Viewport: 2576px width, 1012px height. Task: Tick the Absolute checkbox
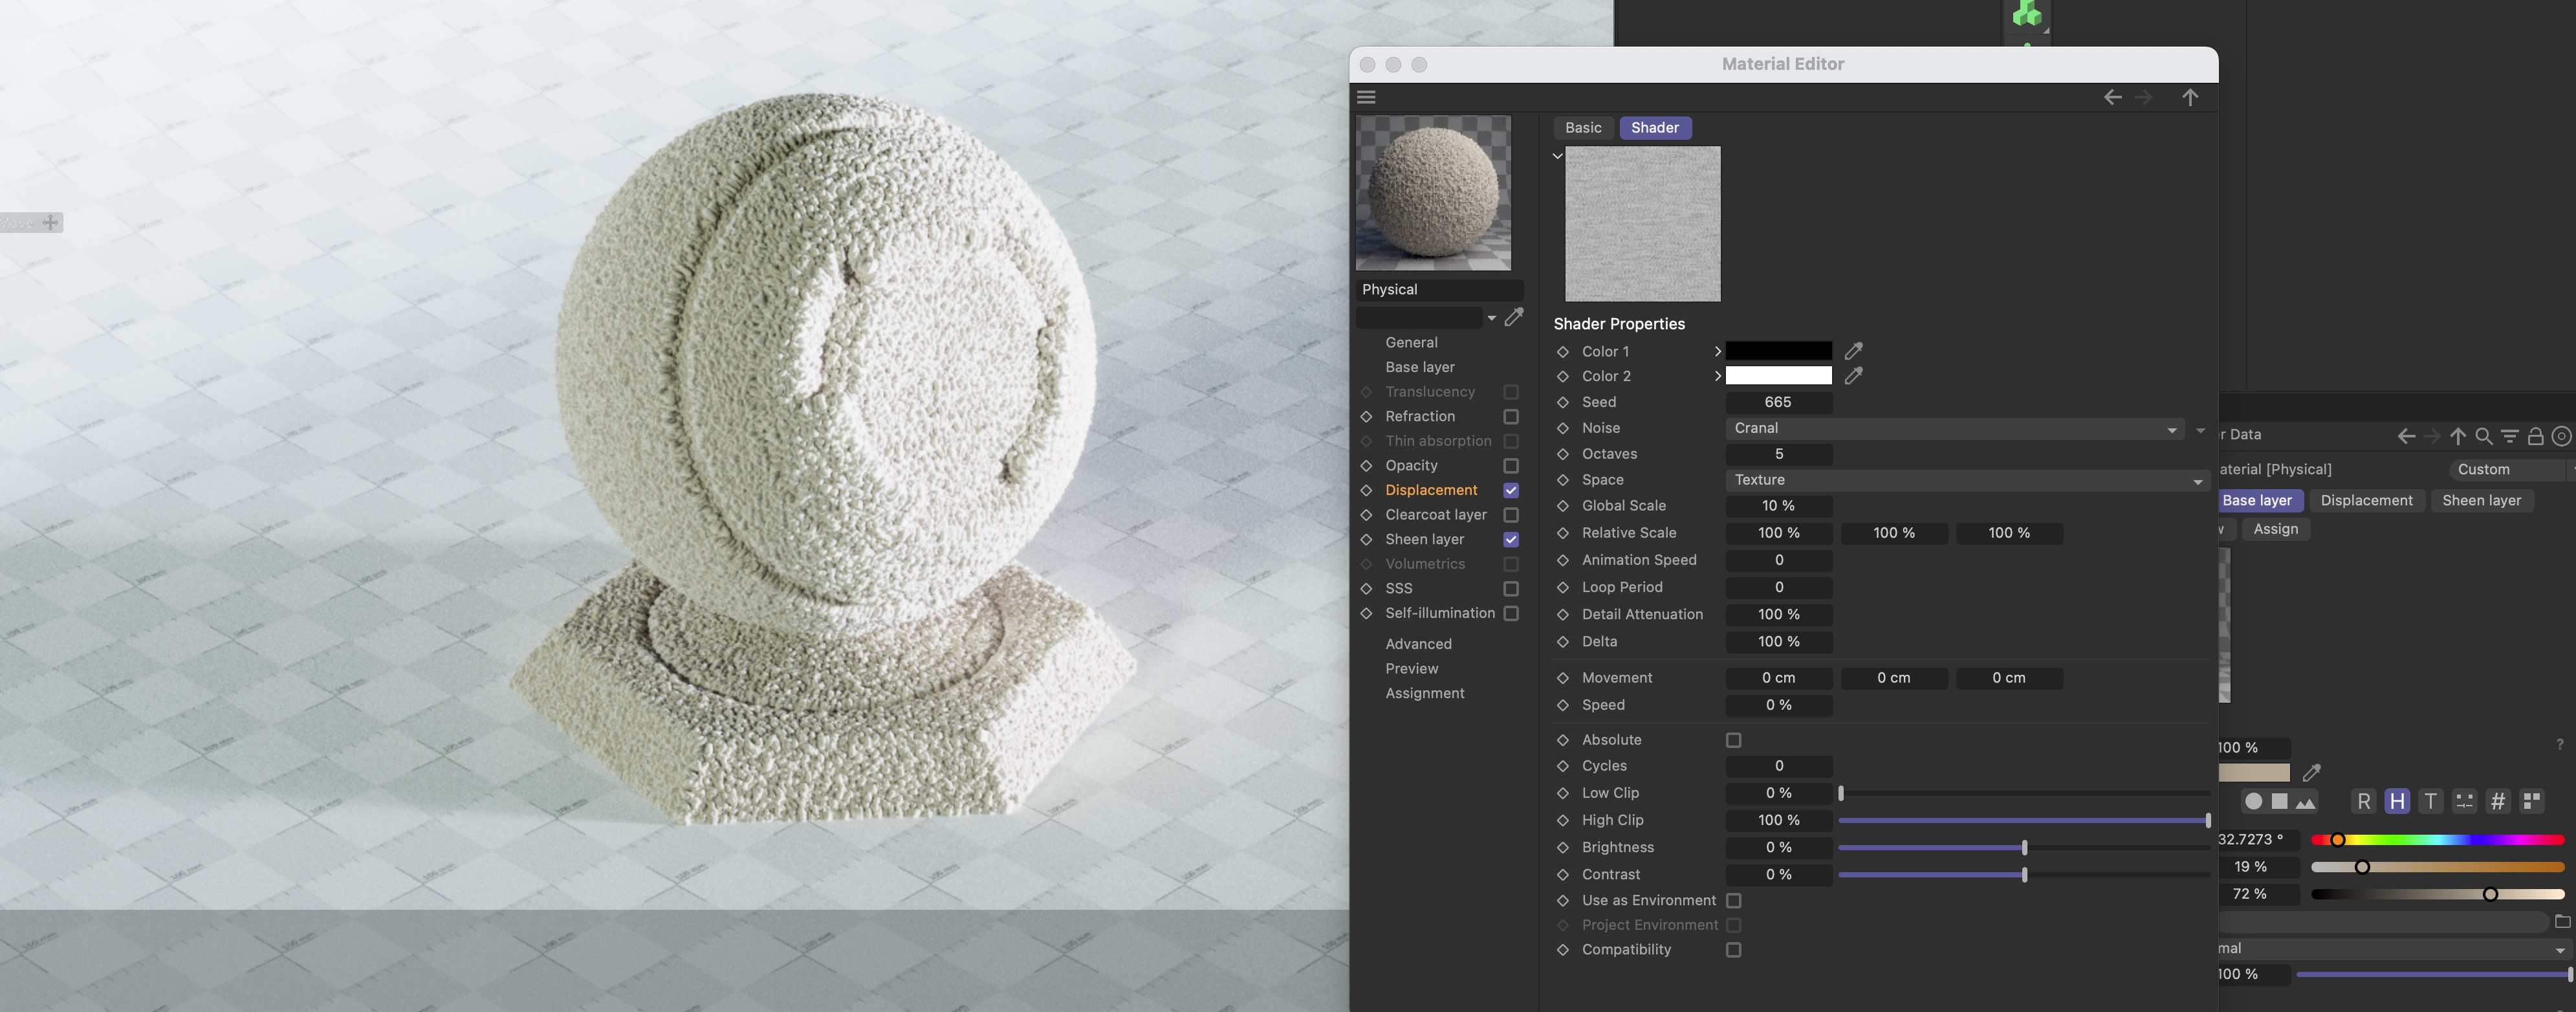[1733, 740]
